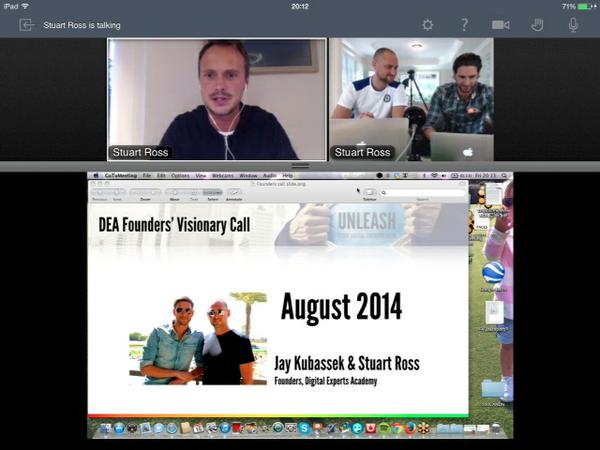
Task: Tap the leave meeting exit icon
Action: (x=26, y=24)
